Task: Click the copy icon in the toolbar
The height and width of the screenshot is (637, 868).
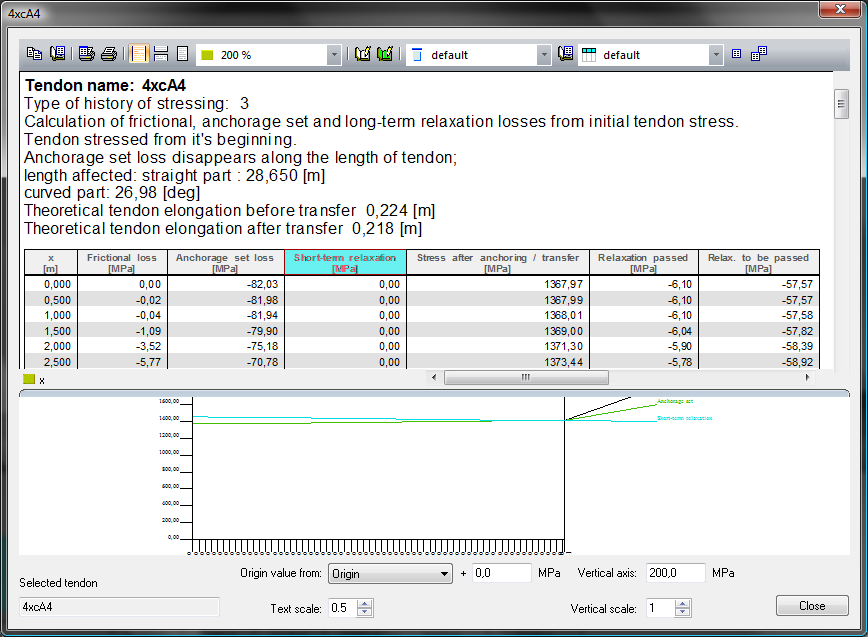Action: pyautogui.click(x=34, y=54)
